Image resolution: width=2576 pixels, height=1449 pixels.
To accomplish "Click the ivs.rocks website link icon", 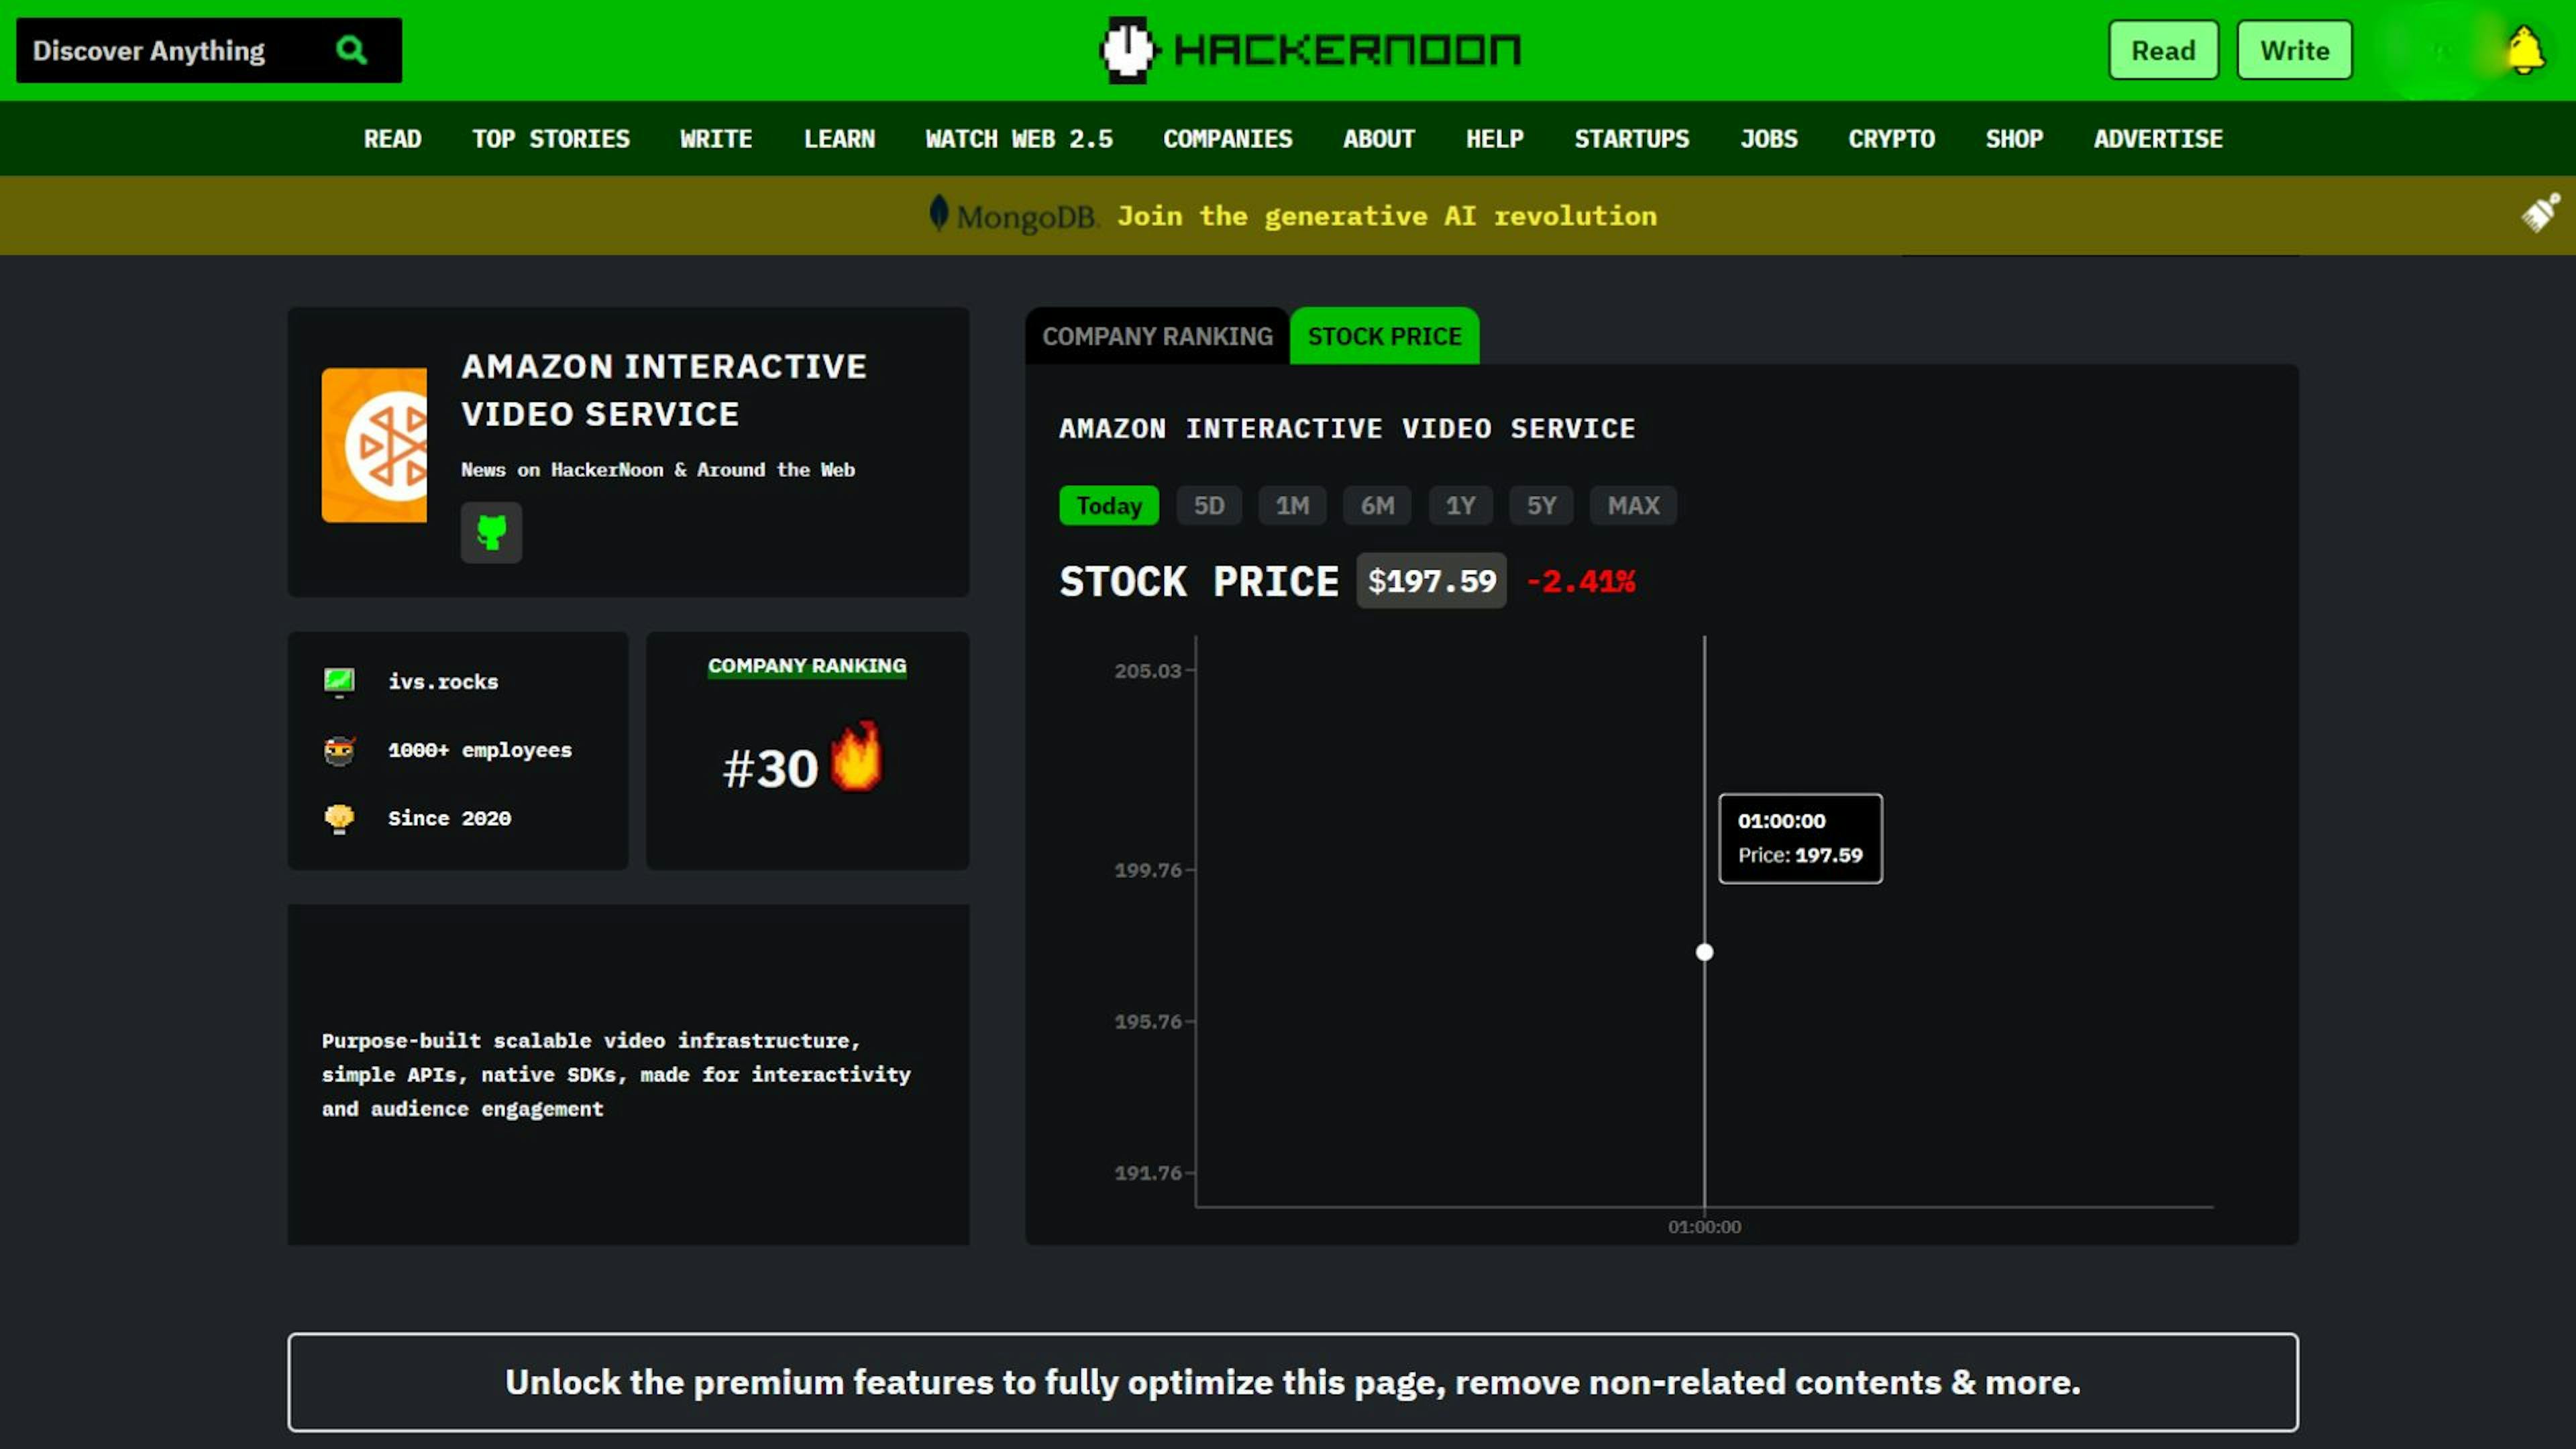I will [338, 681].
